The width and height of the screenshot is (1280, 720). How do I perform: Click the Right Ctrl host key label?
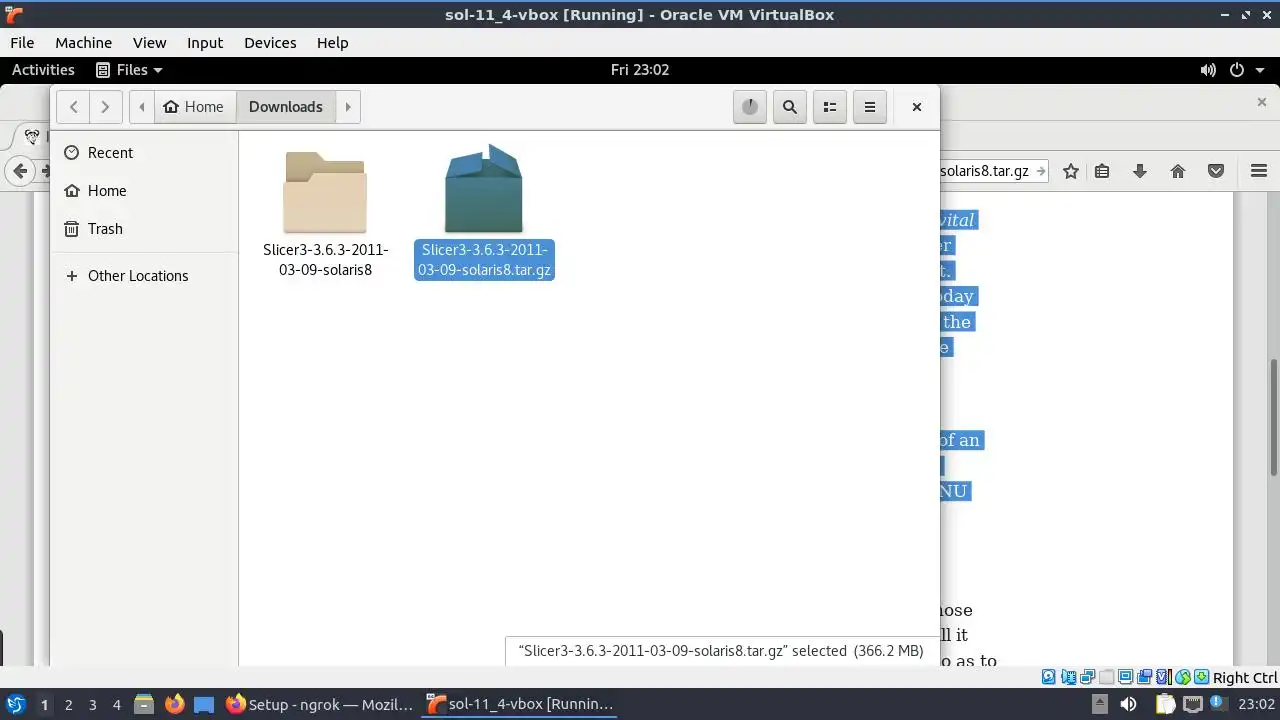click(1245, 678)
